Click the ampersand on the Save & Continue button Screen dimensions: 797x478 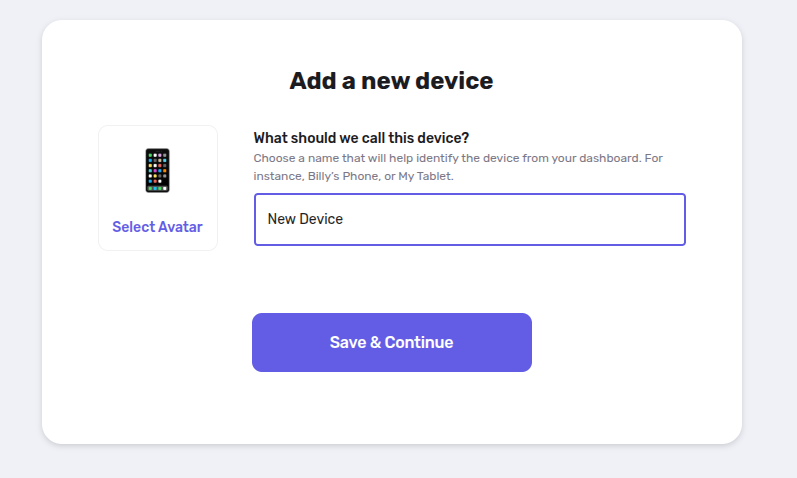376,342
